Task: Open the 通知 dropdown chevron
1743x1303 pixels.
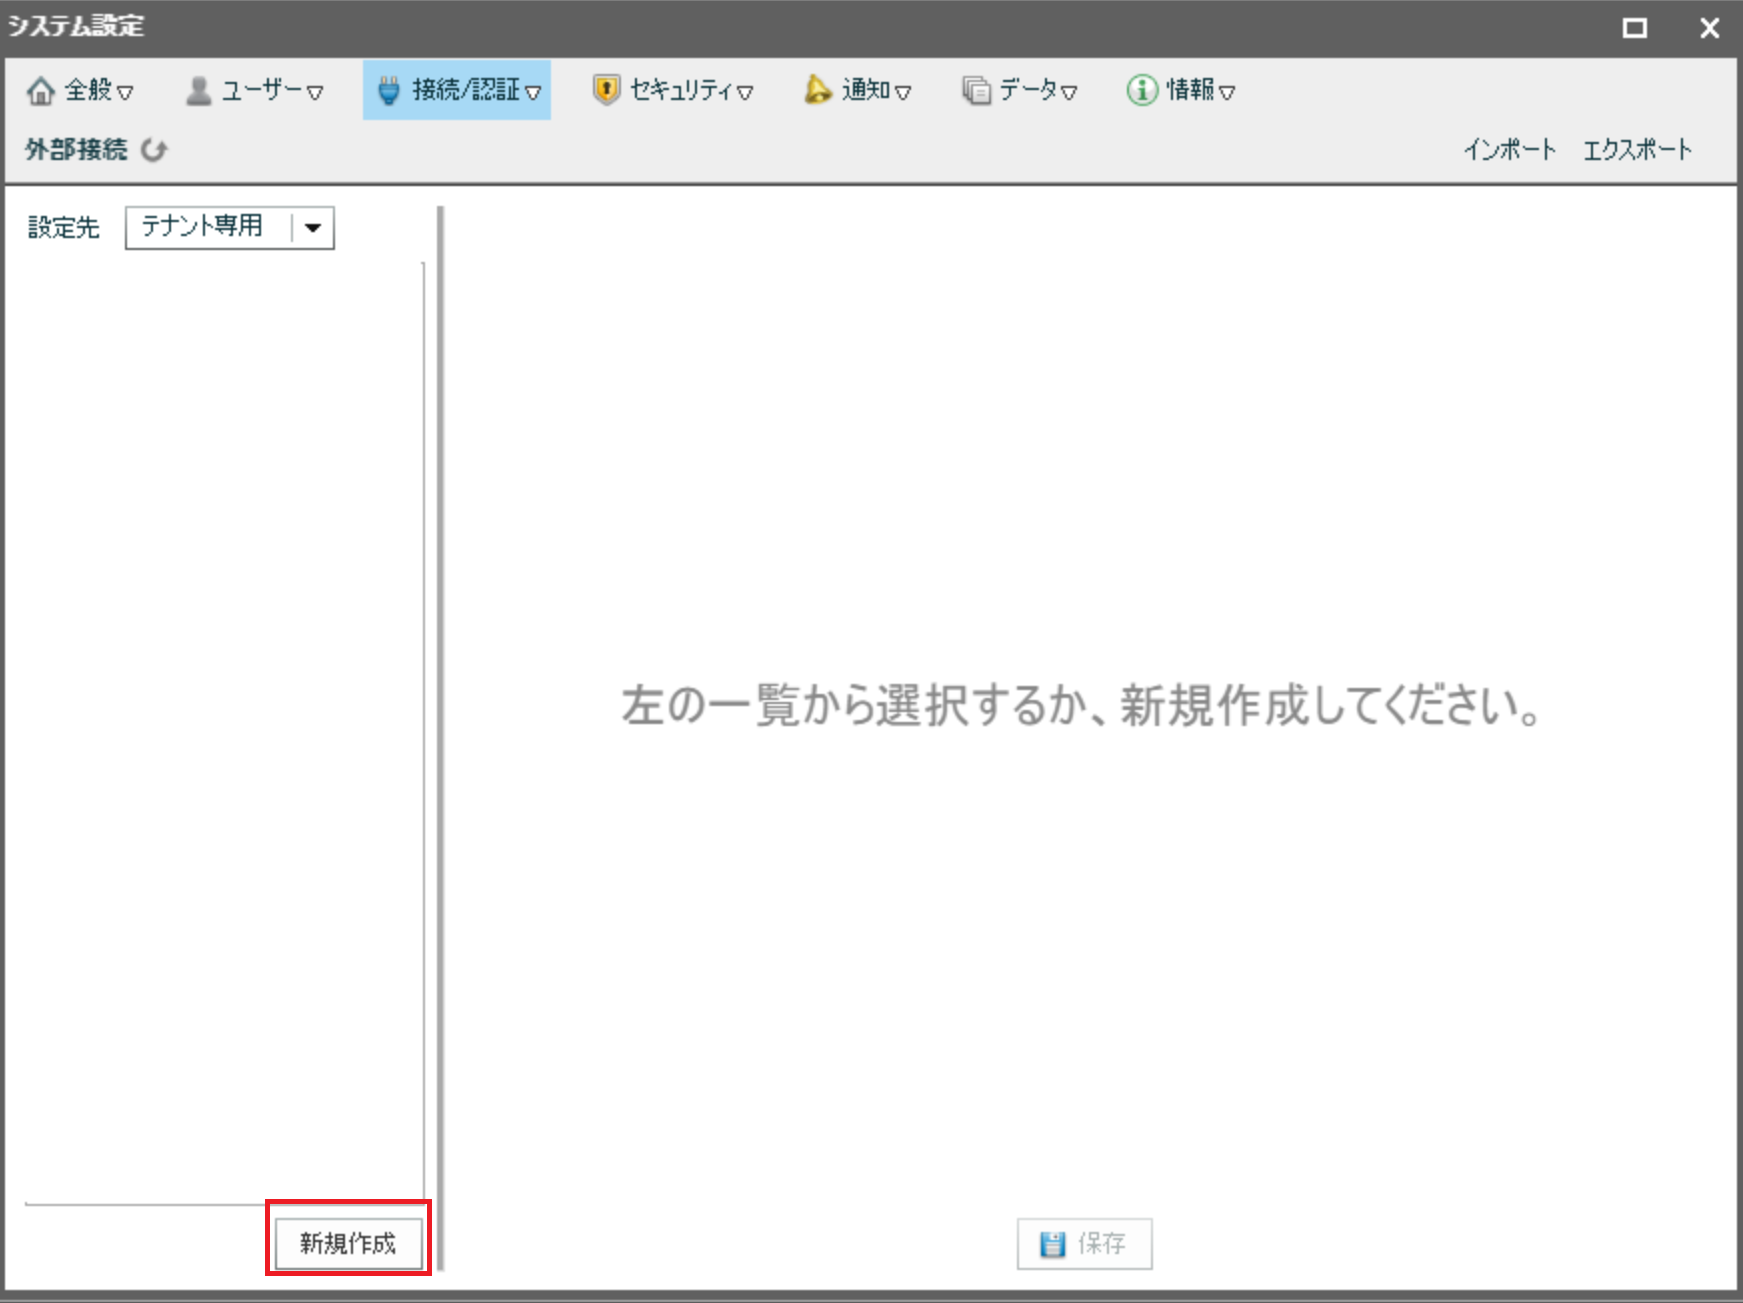Action: pyautogui.click(x=905, y=91)
